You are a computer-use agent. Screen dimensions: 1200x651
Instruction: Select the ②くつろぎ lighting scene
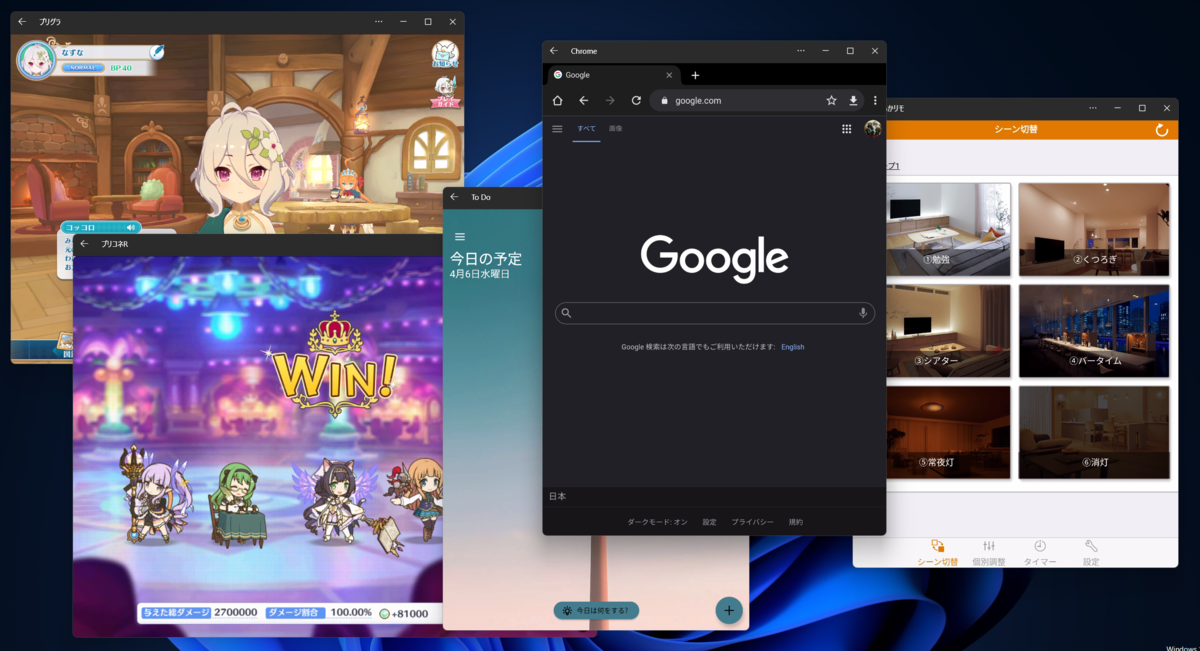(1094, 229)
